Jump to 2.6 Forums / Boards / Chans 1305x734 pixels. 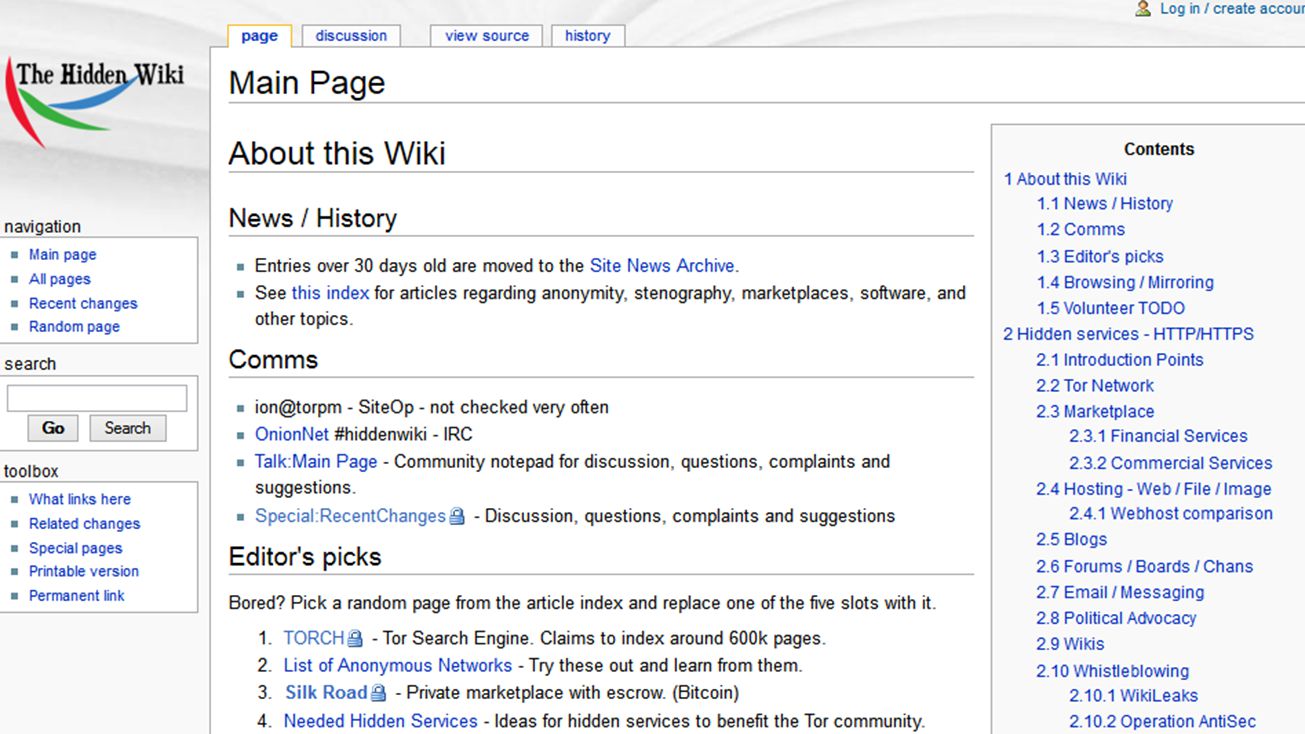(x=1144, y=567)
